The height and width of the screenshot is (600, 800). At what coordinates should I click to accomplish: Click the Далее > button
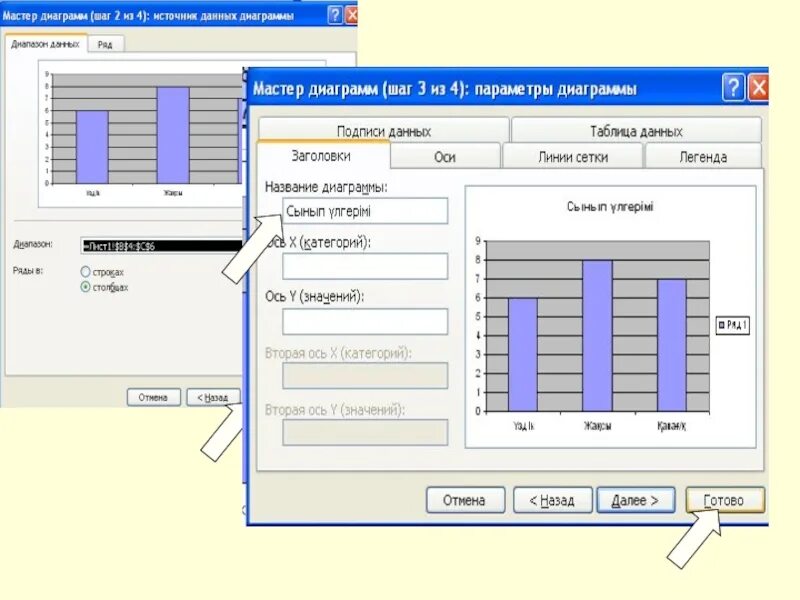(x=636, y=500)
